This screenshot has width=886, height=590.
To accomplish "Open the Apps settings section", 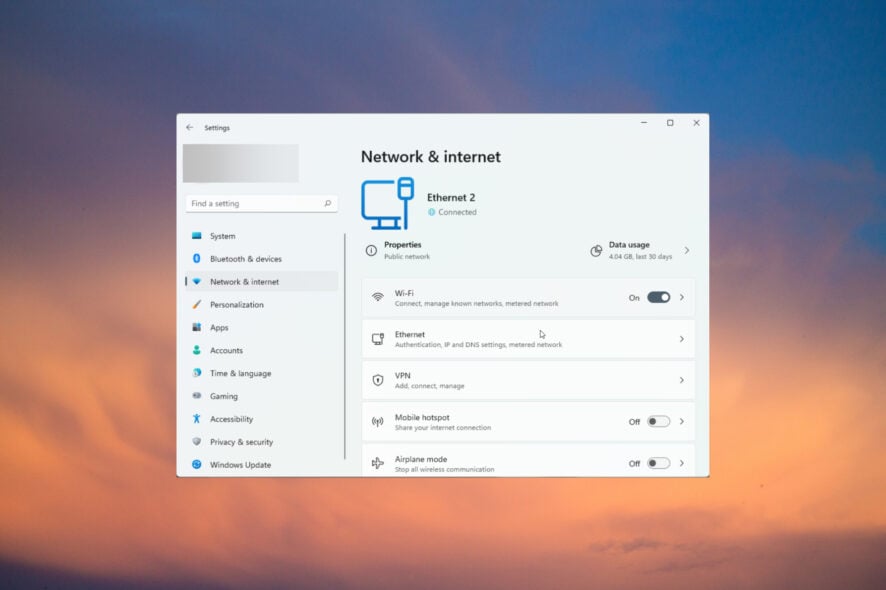I will 262,327.
